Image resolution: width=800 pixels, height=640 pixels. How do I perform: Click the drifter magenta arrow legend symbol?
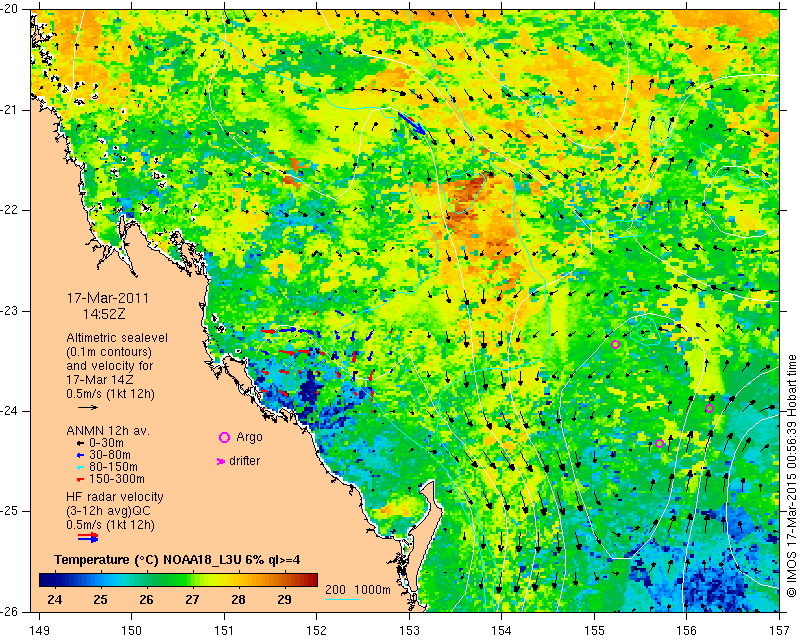pyautogui.click(x=221, y=461)
